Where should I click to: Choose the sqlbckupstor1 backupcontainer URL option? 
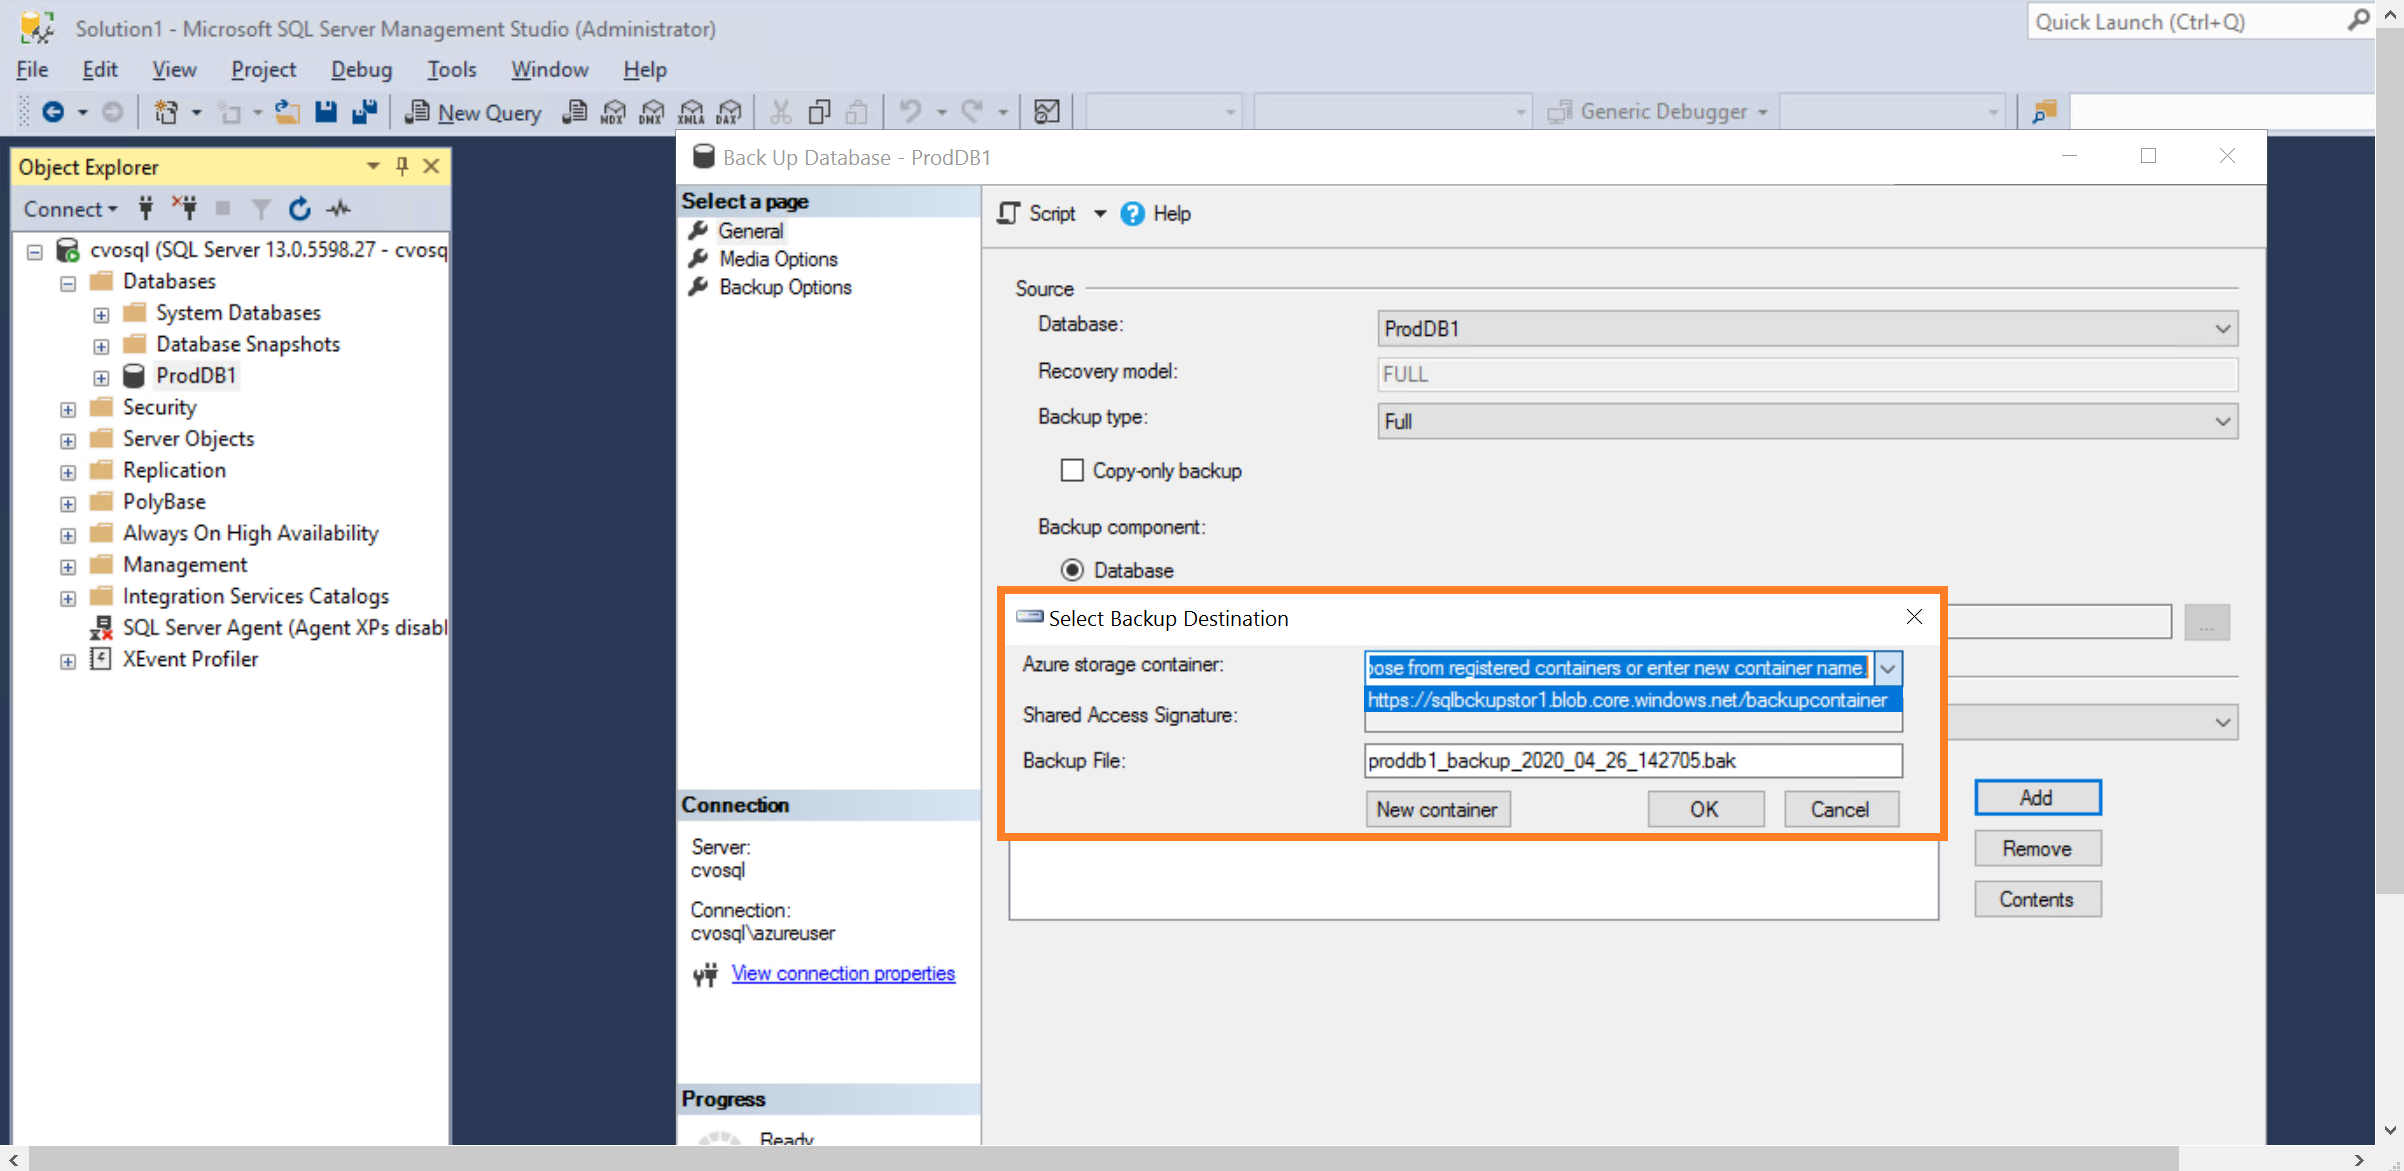1627,700
